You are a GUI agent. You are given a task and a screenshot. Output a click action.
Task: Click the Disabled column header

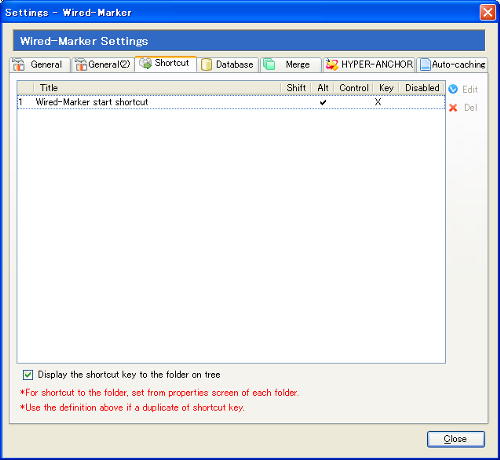(x=422, y=88)
